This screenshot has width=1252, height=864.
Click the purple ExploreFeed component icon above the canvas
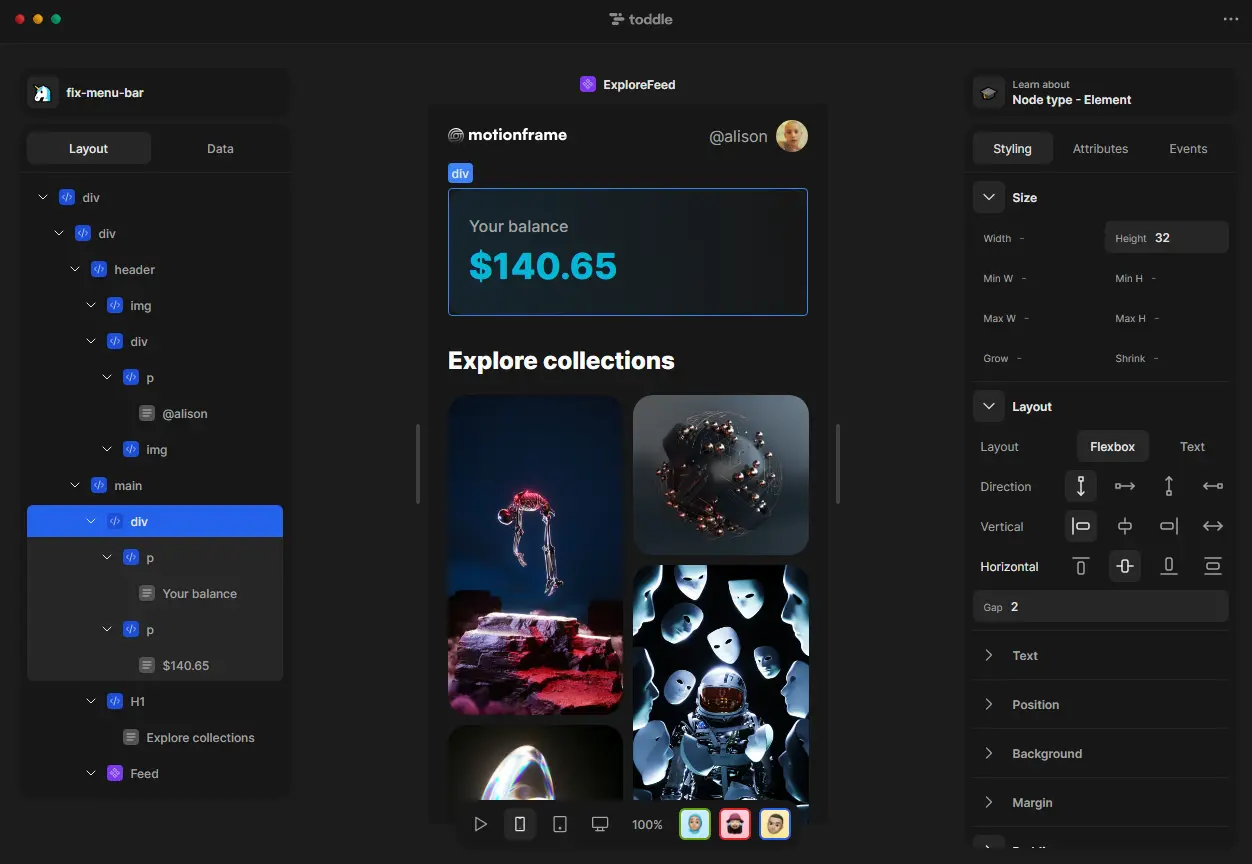coord(588,85)
